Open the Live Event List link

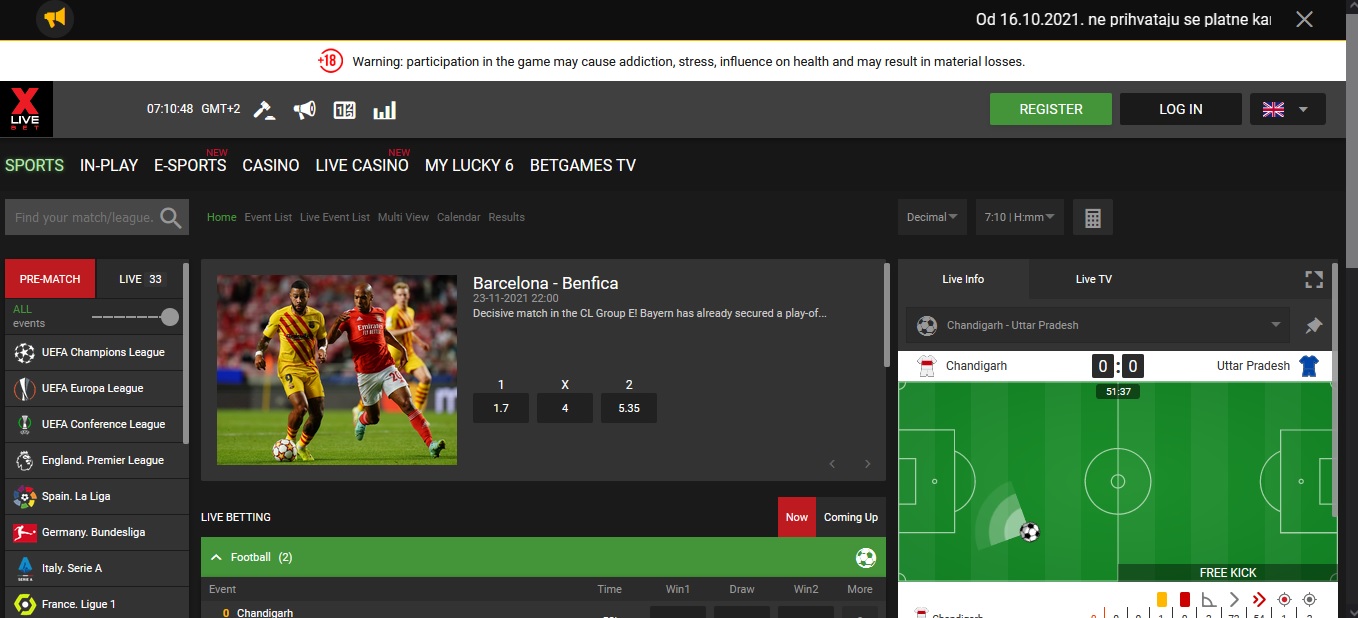coord(335,217)
